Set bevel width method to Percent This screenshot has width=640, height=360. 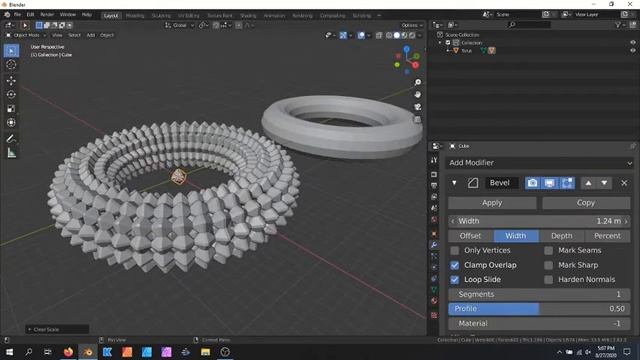[607, 236]
